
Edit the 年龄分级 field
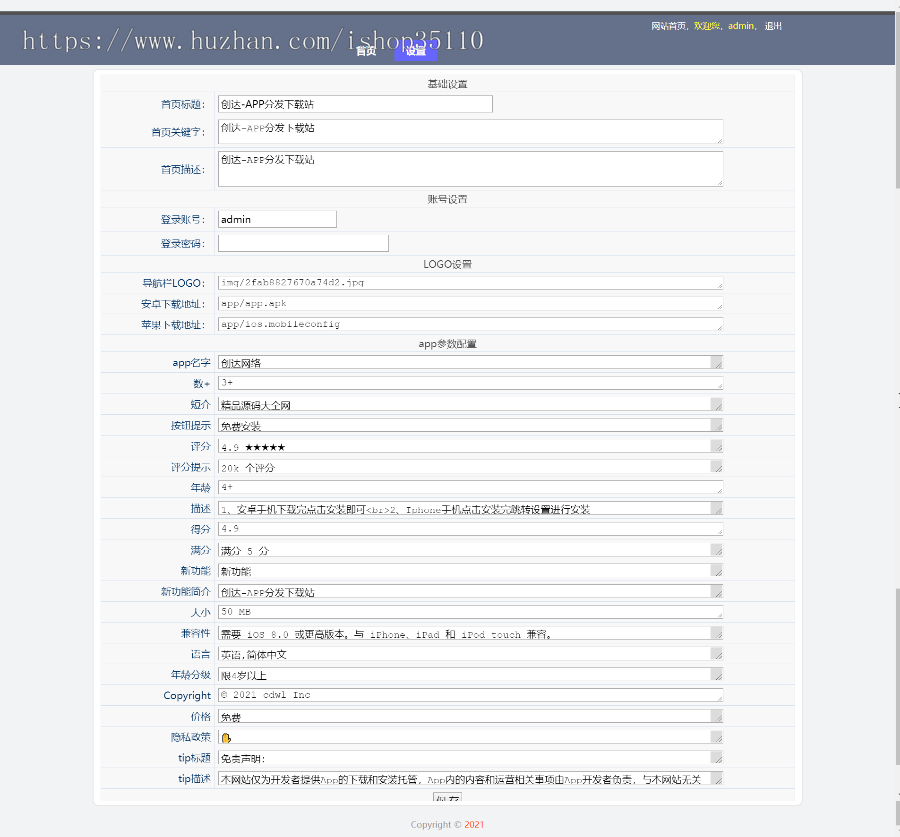470,675
